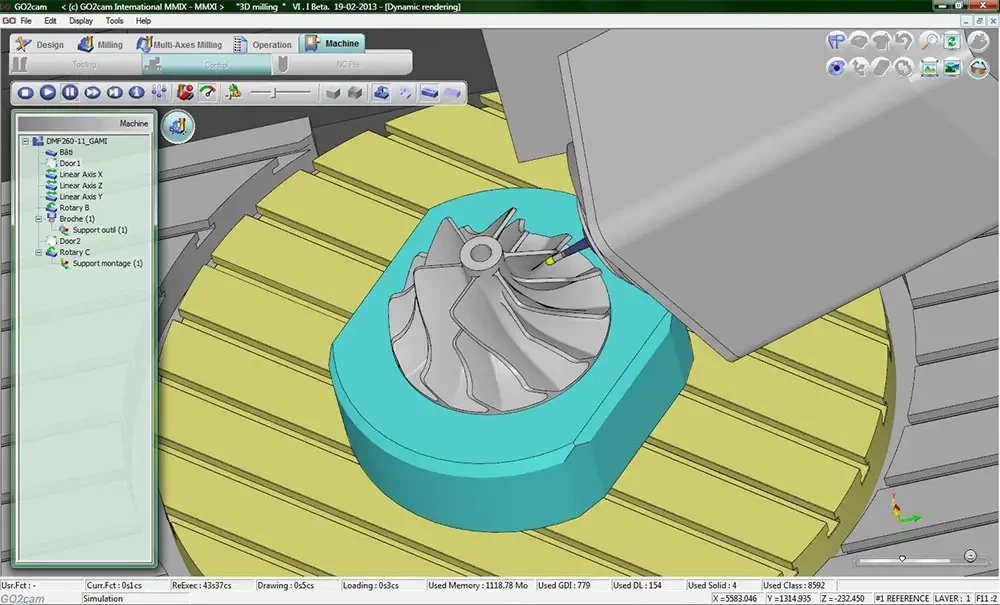Image resolution: width=1000 pixels, height=605 pixels.
Task: Click the undo arrow icon
Action: (x=904, y=42)
